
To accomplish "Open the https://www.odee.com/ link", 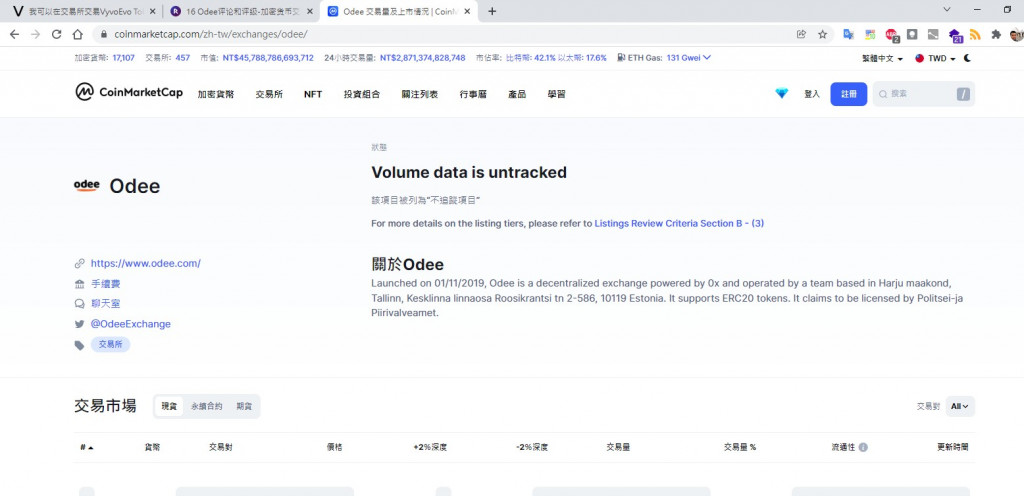I will coord(146,264).
